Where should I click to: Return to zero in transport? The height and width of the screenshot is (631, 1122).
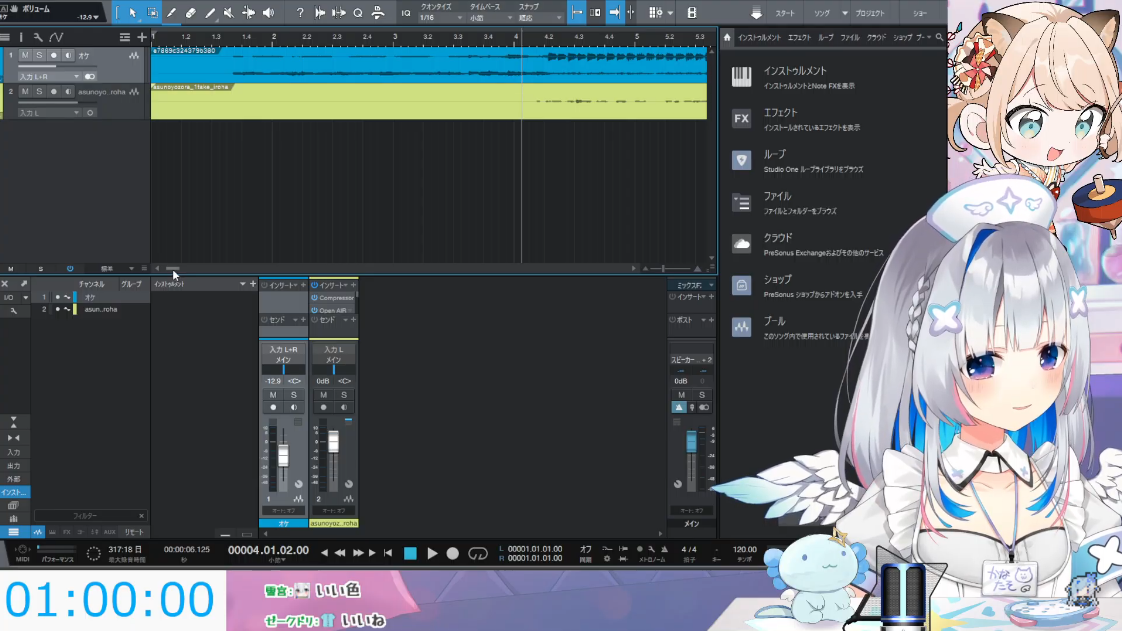(388, 553)
